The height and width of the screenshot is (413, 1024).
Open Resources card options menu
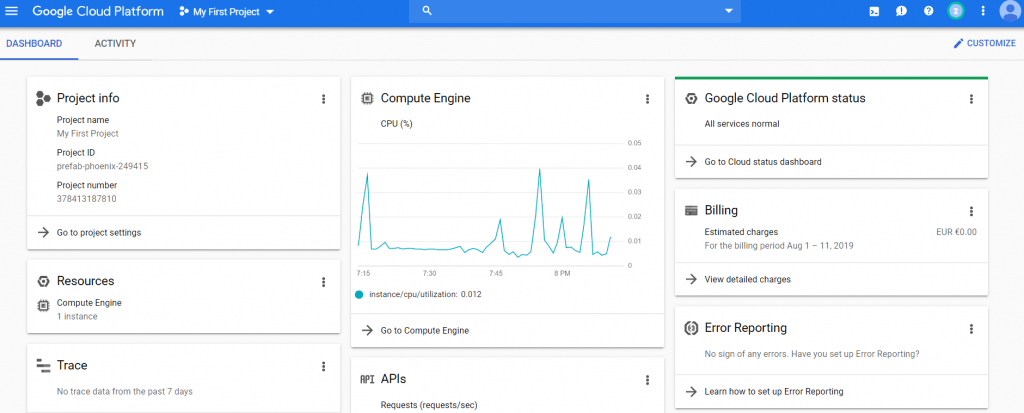(x=323, y=282)
